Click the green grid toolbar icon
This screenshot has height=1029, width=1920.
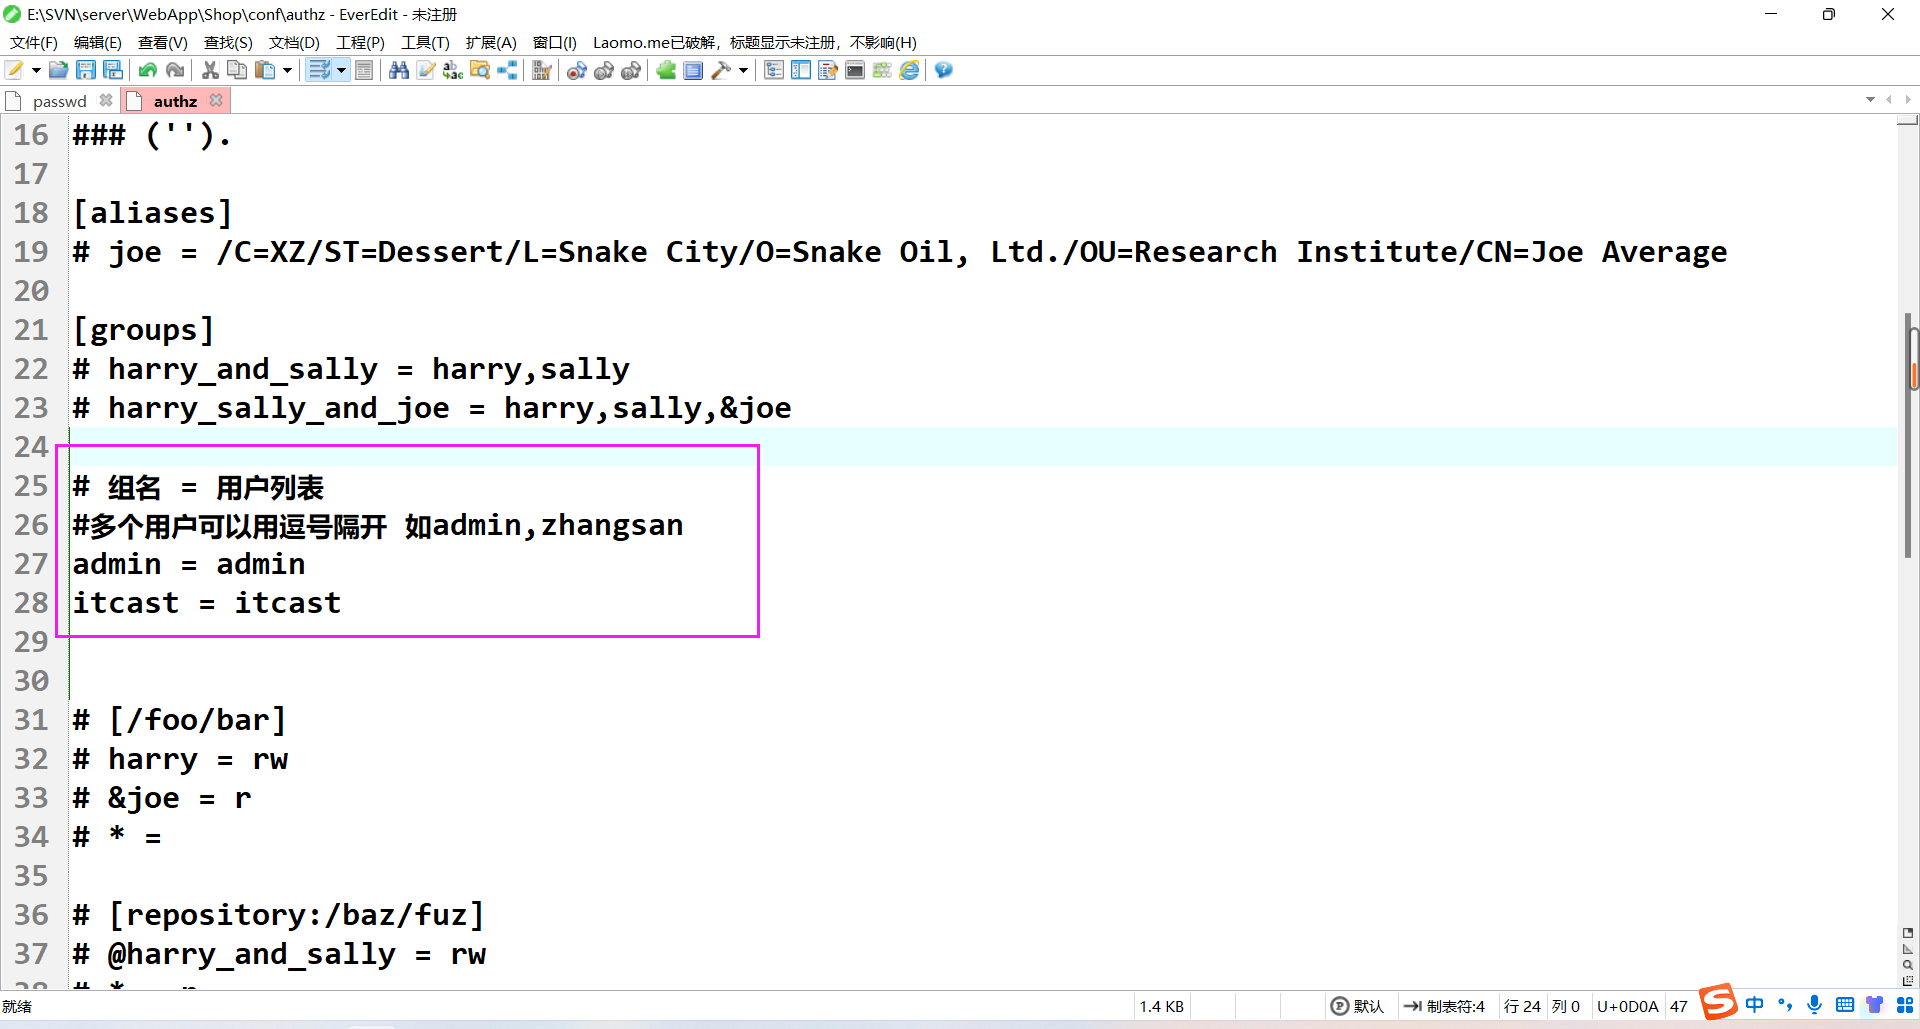point(882,70)
